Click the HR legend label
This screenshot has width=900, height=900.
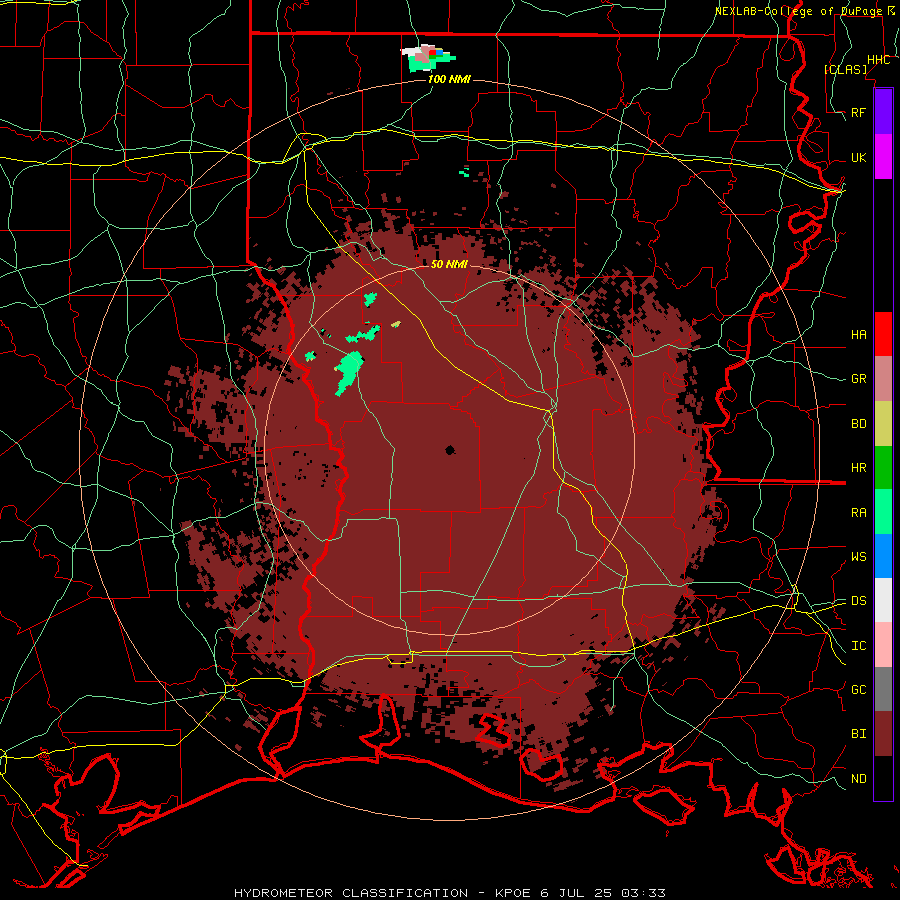coord(859,468)
